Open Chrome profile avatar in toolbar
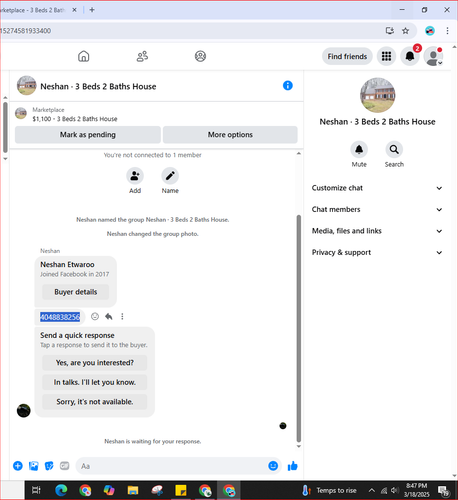The width and height of the screenshot is (458, 500). (430, 31)
